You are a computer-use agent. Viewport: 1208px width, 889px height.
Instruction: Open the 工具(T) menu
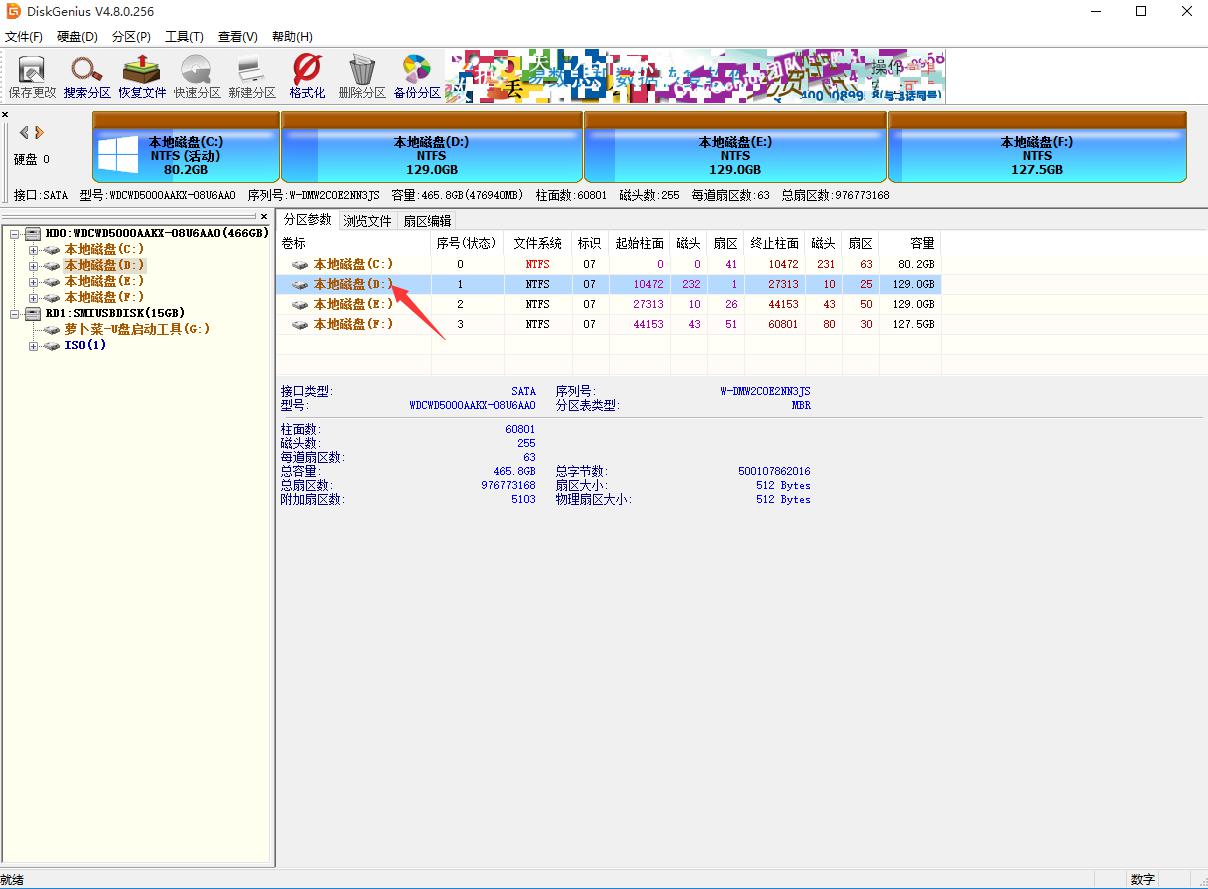pyautogui.click(x=184, y=37)
